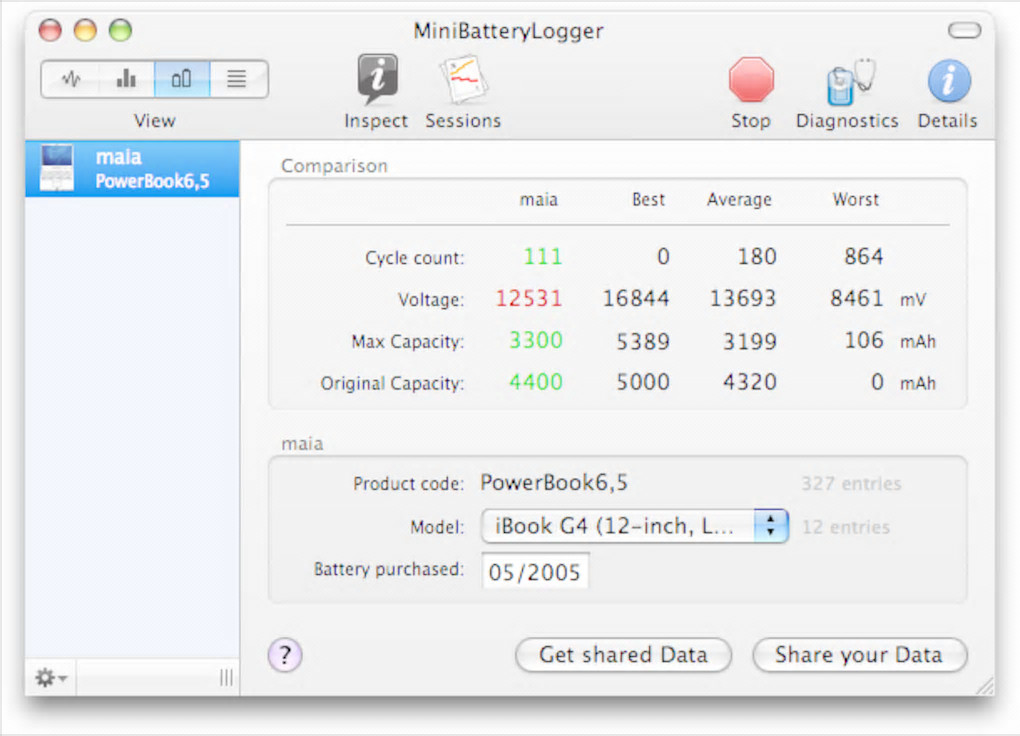Click the Share your Data button
This screenshot has width=1020, height=736.
pos(859,655)
